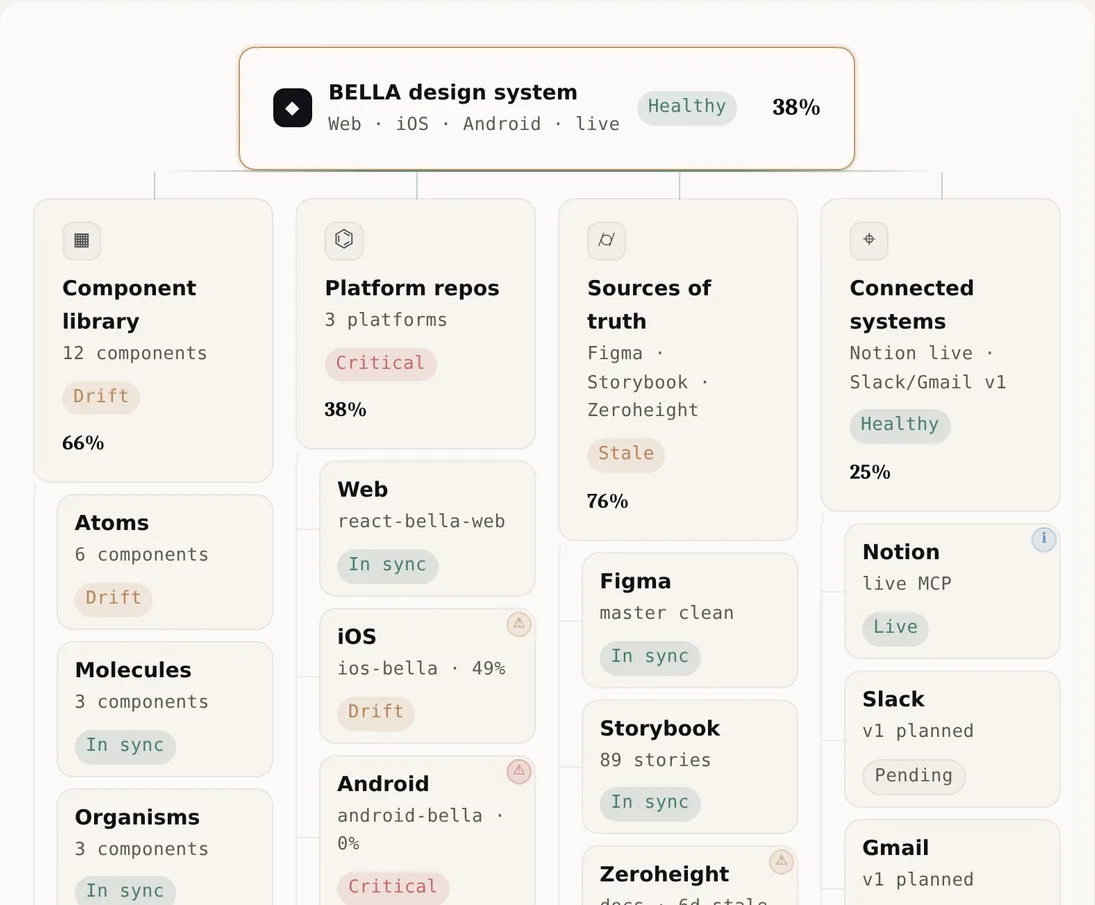The height and width of the screenshot is (905, 1095).
Task: Select the Atoms node title
Action: [112, 523]
